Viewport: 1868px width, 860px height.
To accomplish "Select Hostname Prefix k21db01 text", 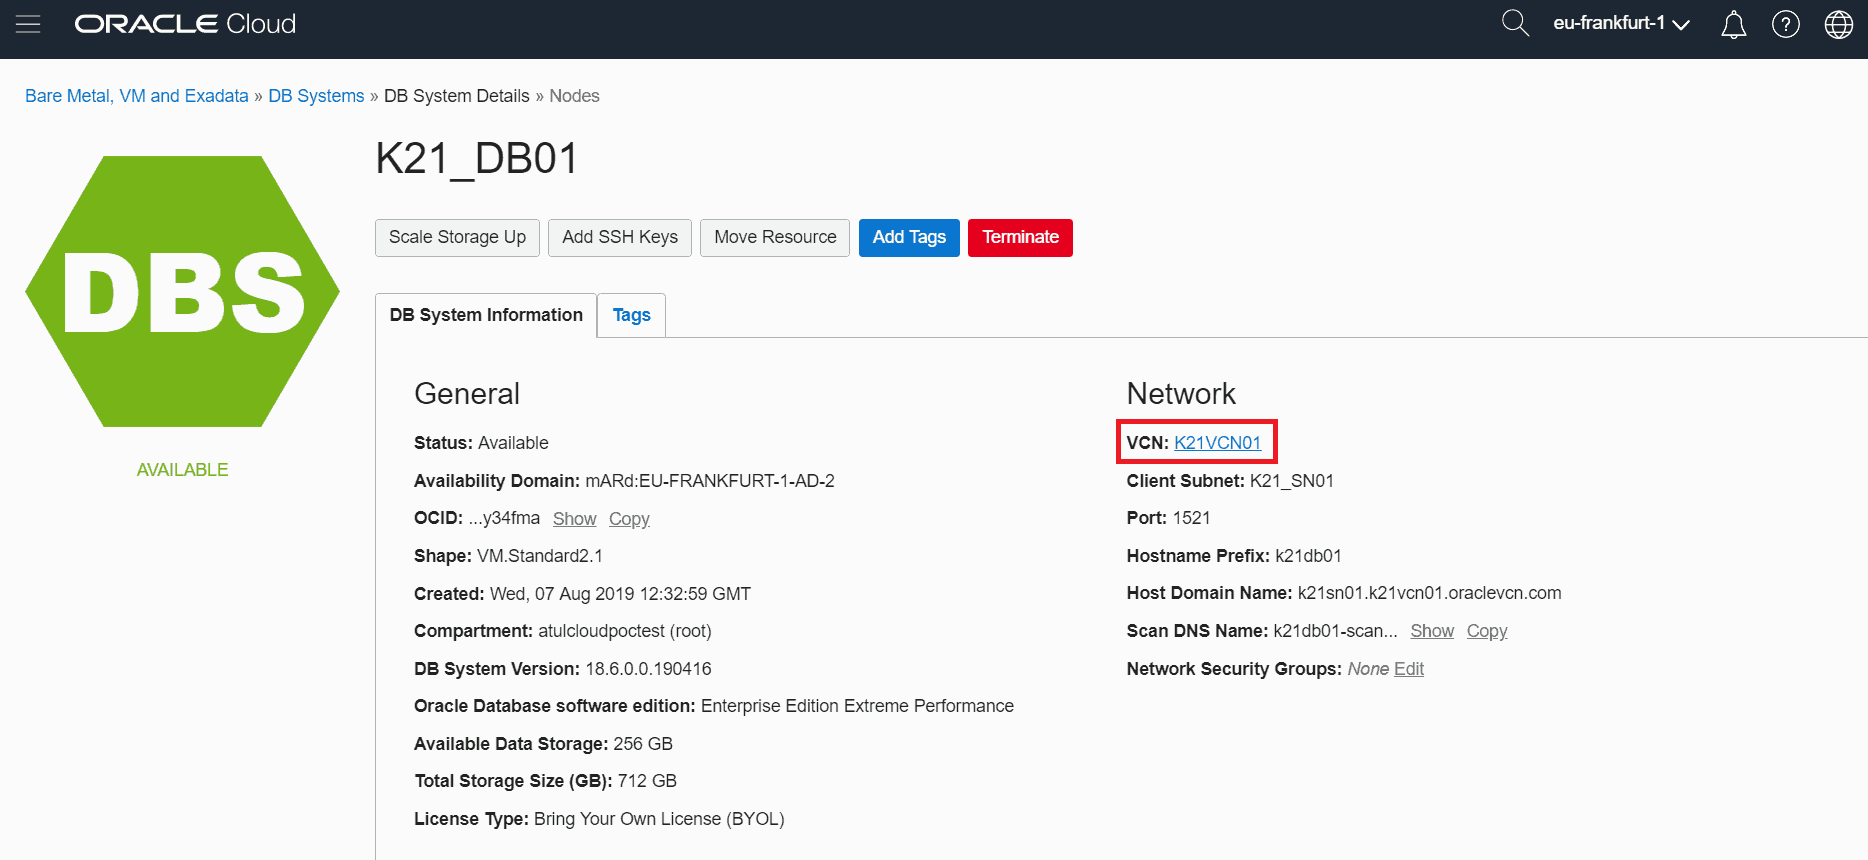I will coord(1234,556).
